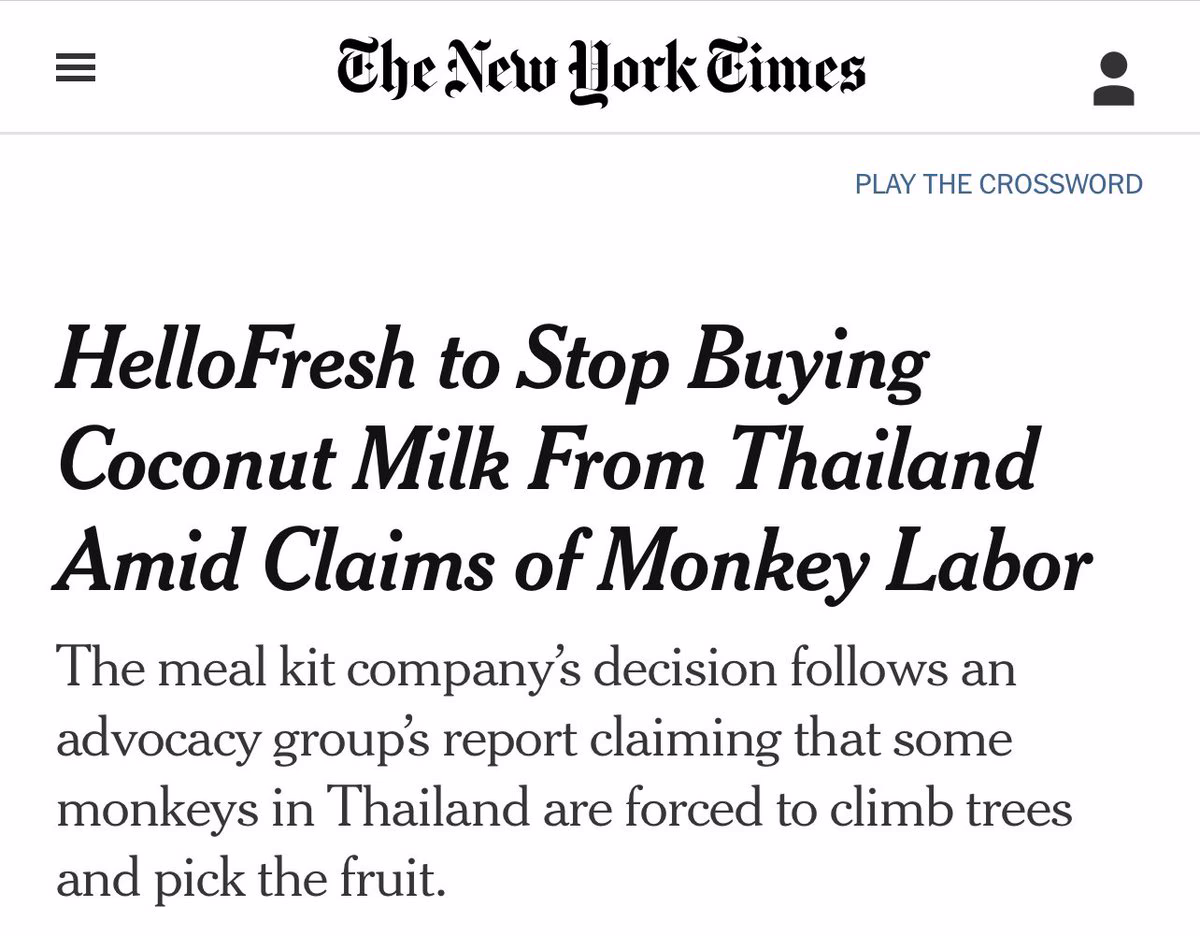Click summary line starting monkeys in Thailand
1200x936 pixels.
[564, 808]
